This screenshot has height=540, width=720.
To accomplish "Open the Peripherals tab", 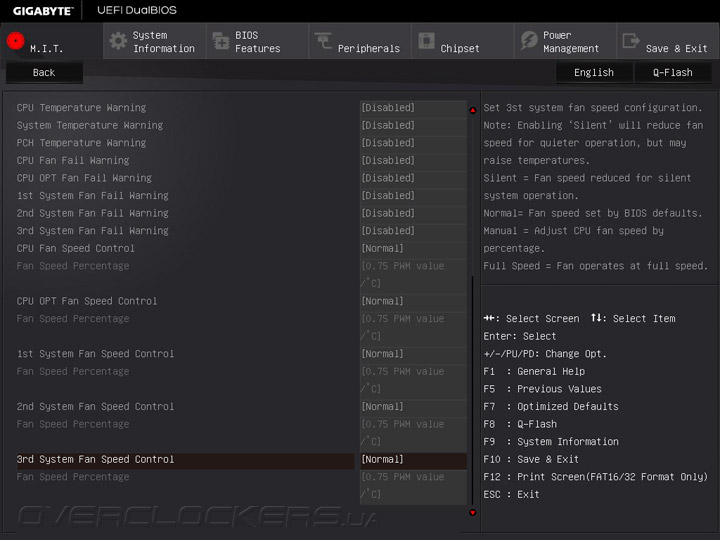I will [x=360, y=41].
